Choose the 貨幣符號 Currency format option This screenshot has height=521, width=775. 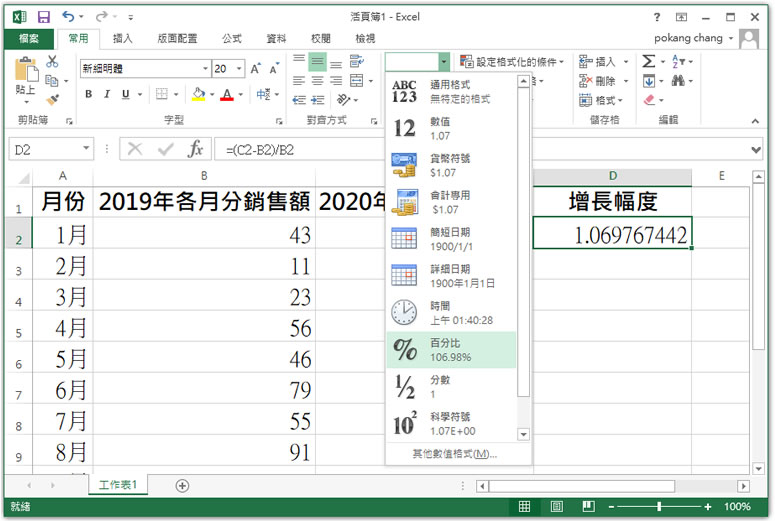coord(451,165)
